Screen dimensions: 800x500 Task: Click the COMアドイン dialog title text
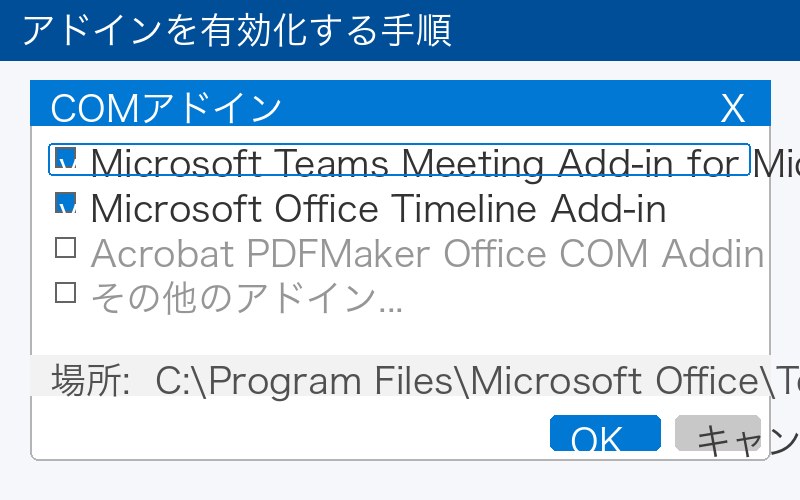[166, 107]
